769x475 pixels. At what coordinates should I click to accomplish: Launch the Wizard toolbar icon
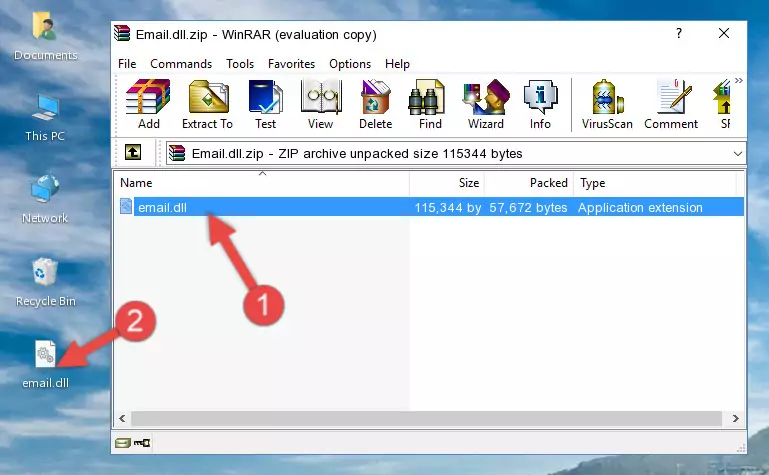pos(486,104)
